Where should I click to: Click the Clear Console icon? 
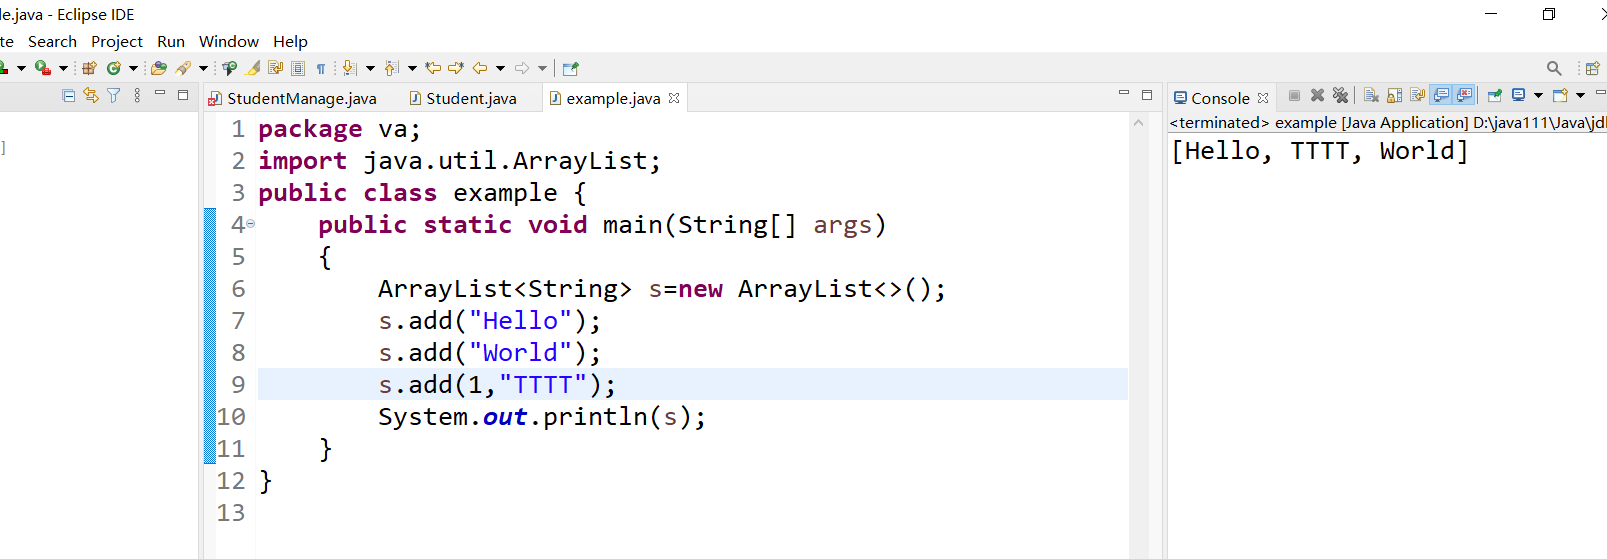tap(1371, 96)
